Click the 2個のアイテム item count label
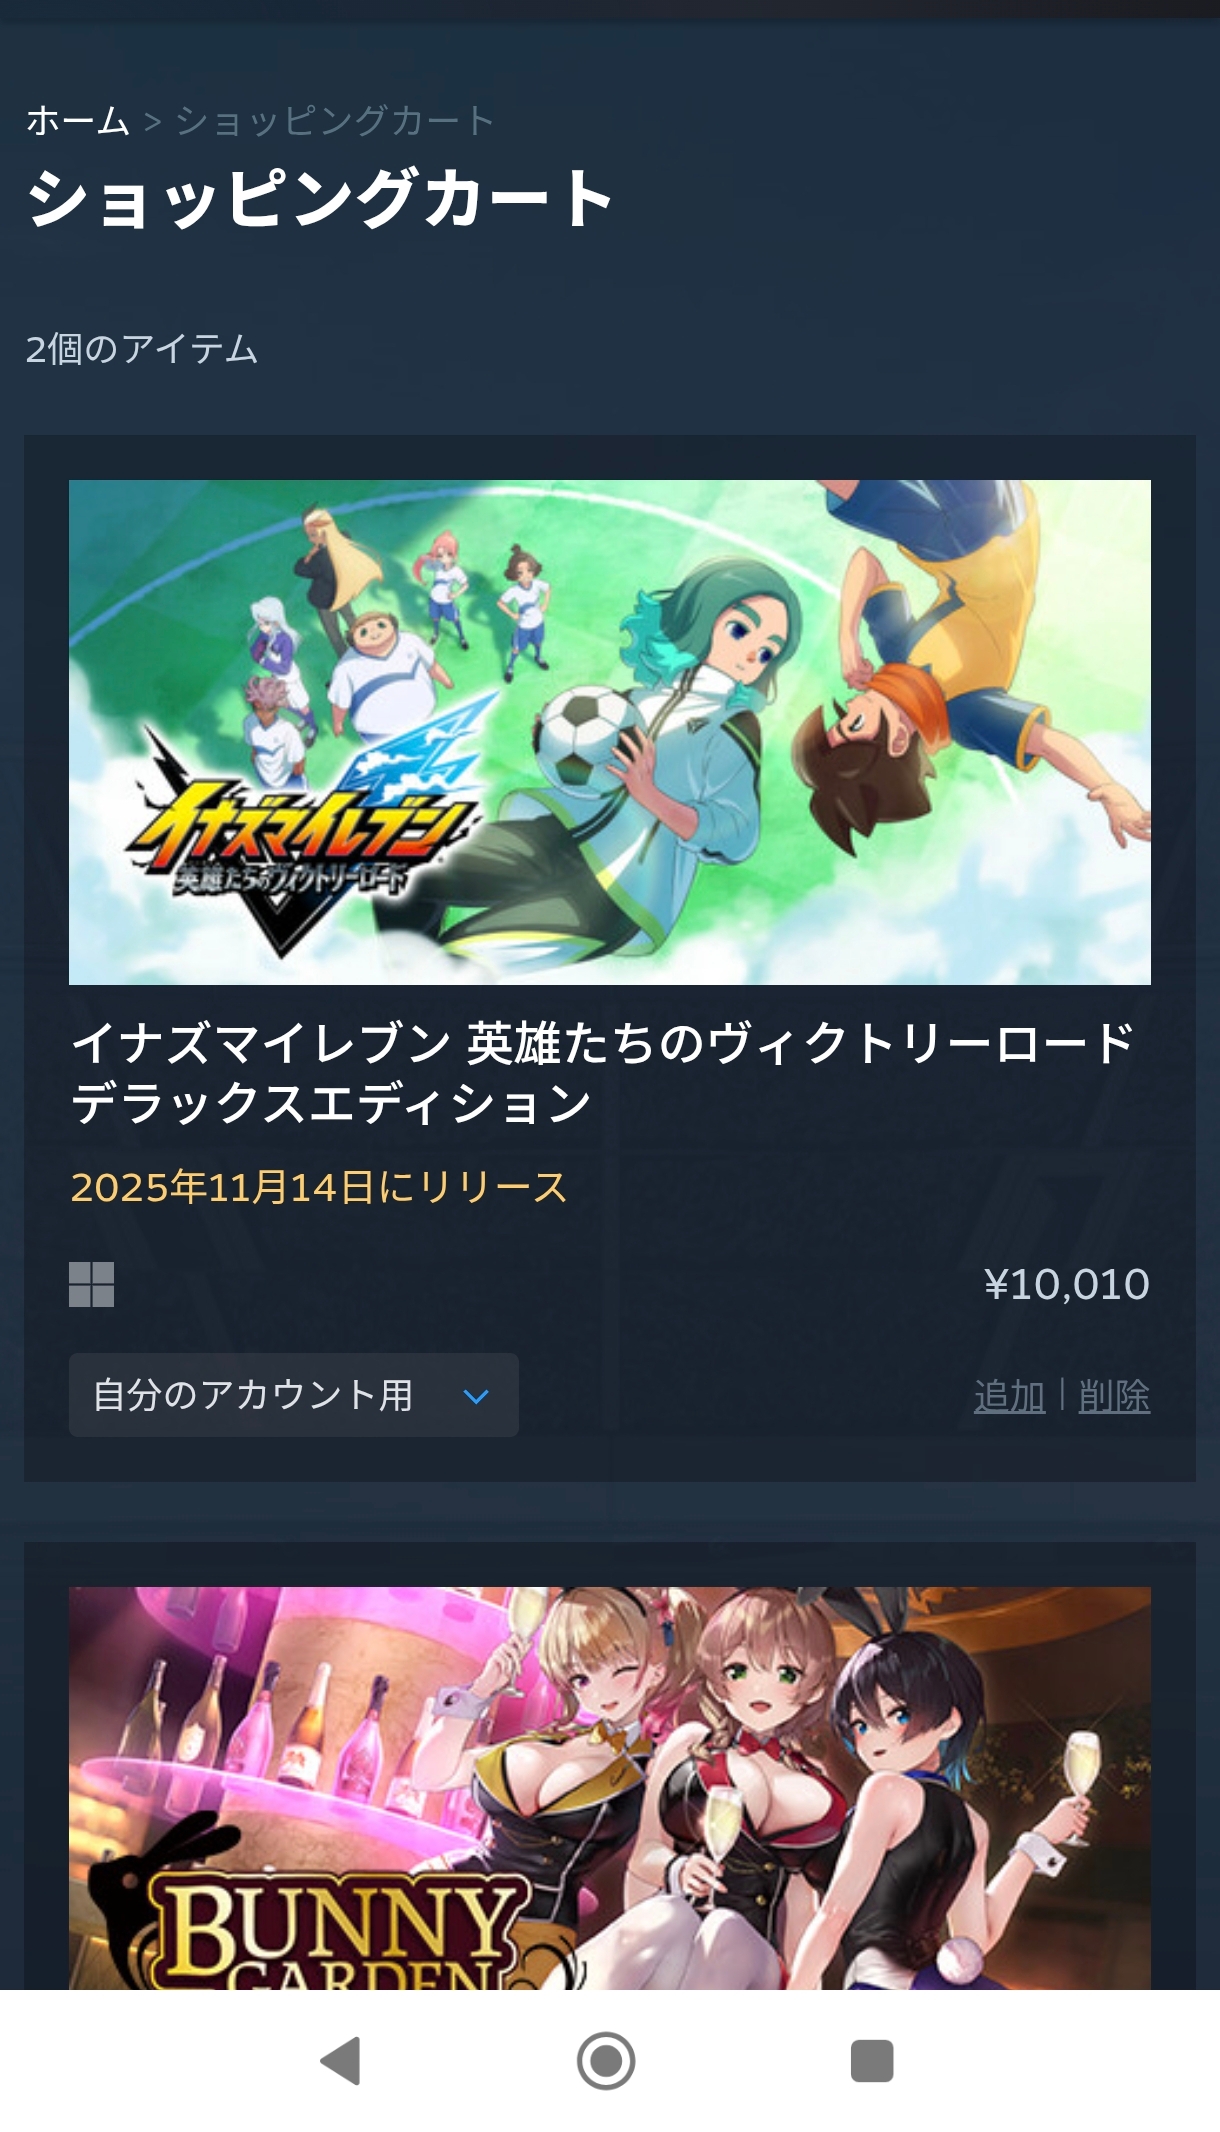The image size is (1220, 2132). pos(142,349)
